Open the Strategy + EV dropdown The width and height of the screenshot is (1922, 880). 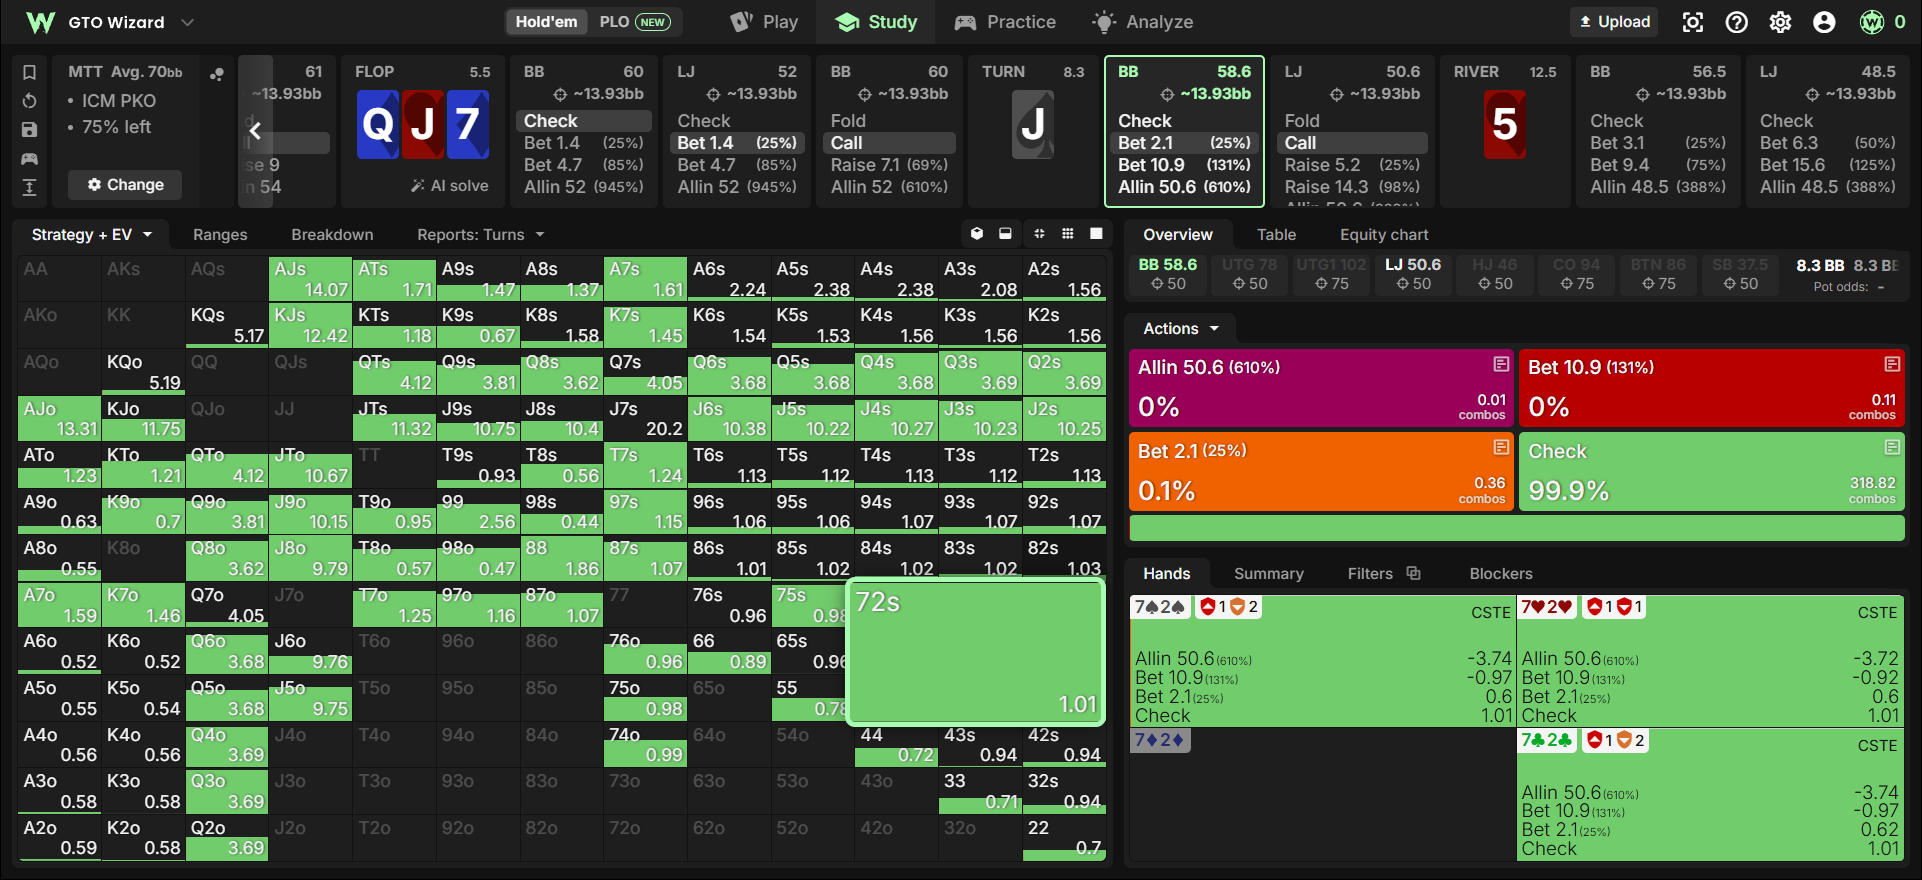click(92, 235)
